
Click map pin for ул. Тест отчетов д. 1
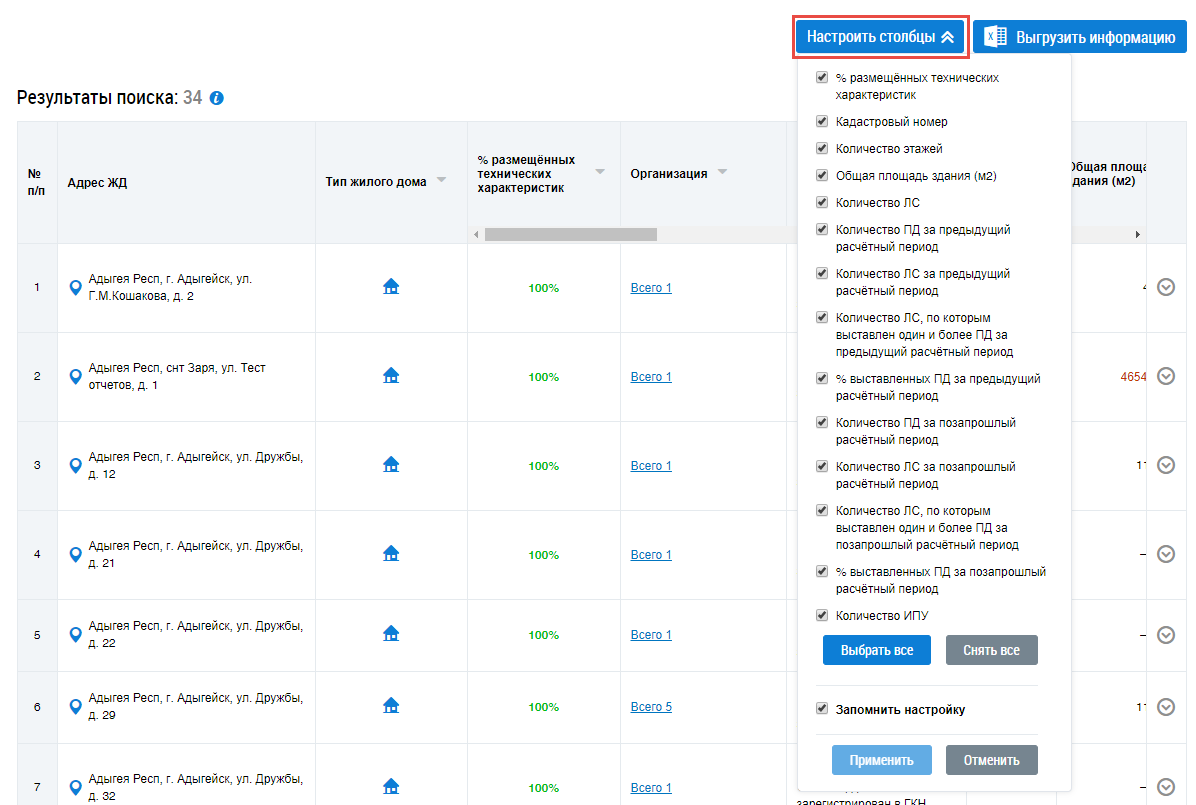(x=75, y=377)
